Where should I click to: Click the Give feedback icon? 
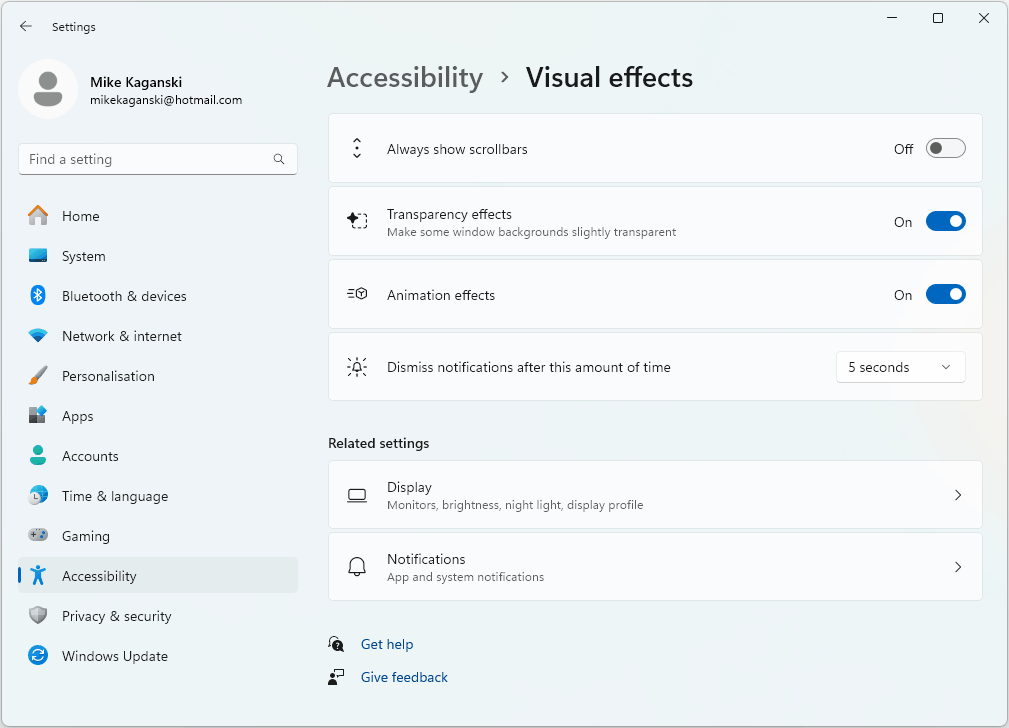click(x=336, y=677)
